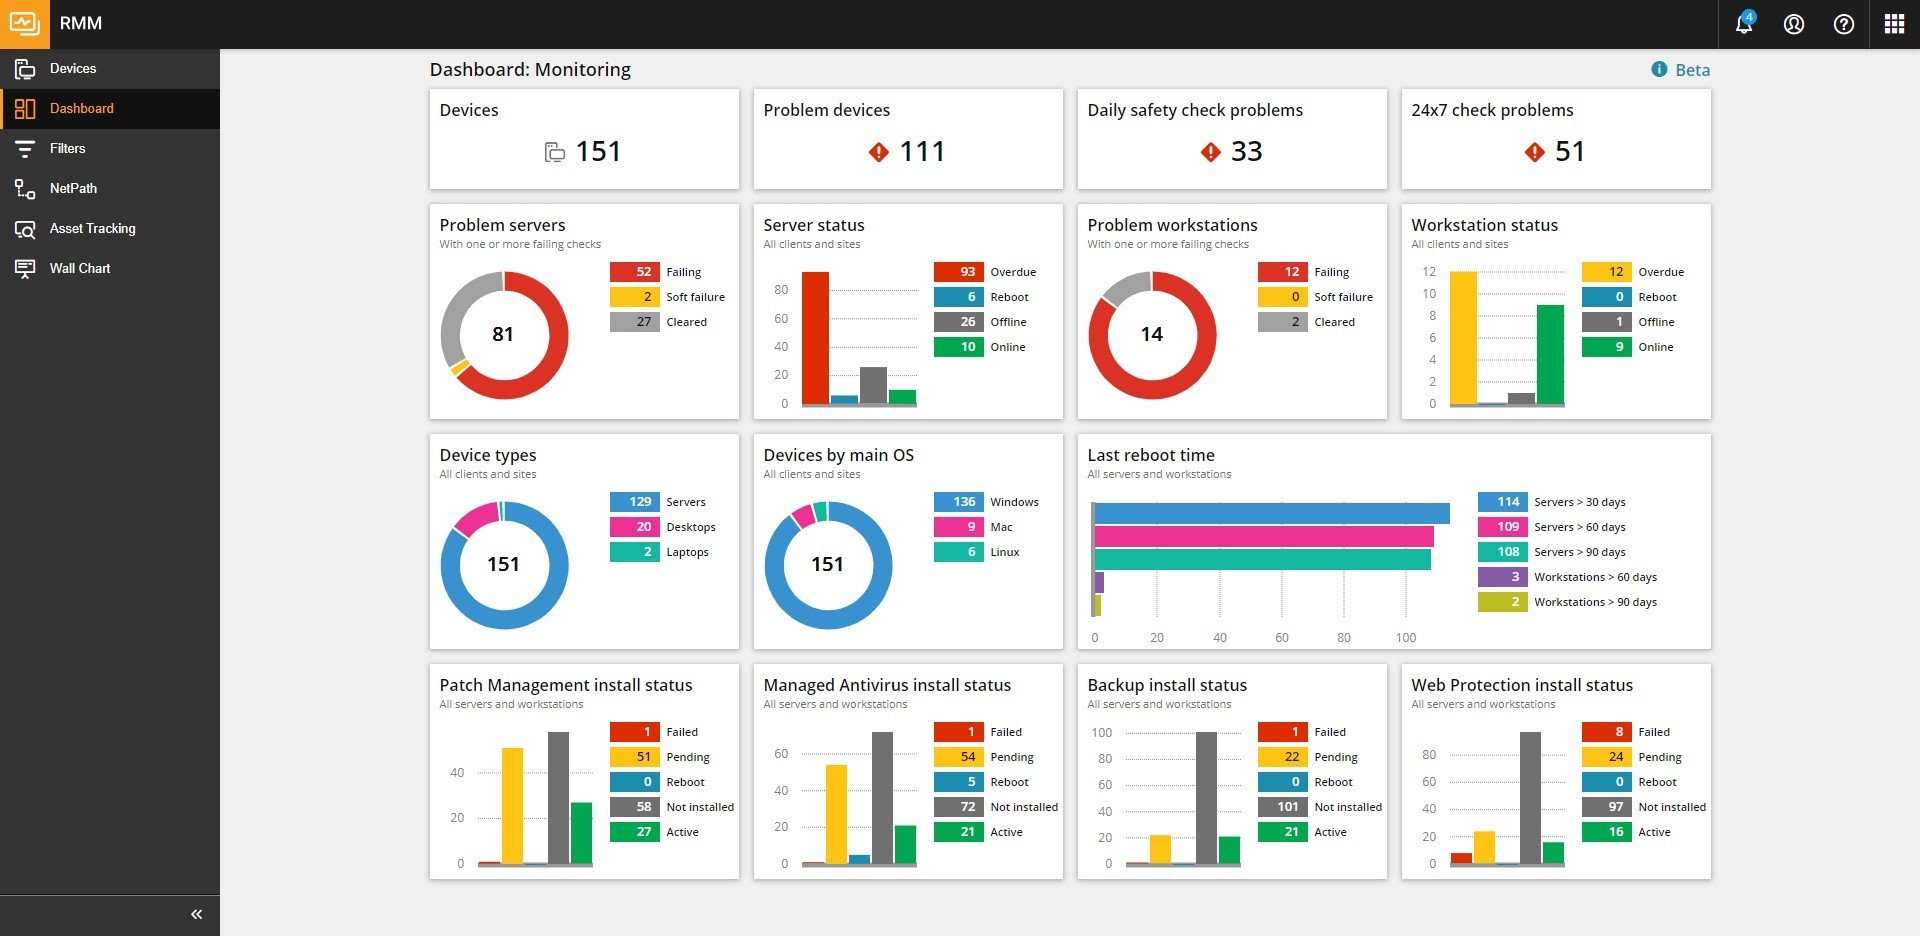This screenshot has height=936, width=1920.
Task: Click the Problem devices 111 tile
Action: (907, 139)
